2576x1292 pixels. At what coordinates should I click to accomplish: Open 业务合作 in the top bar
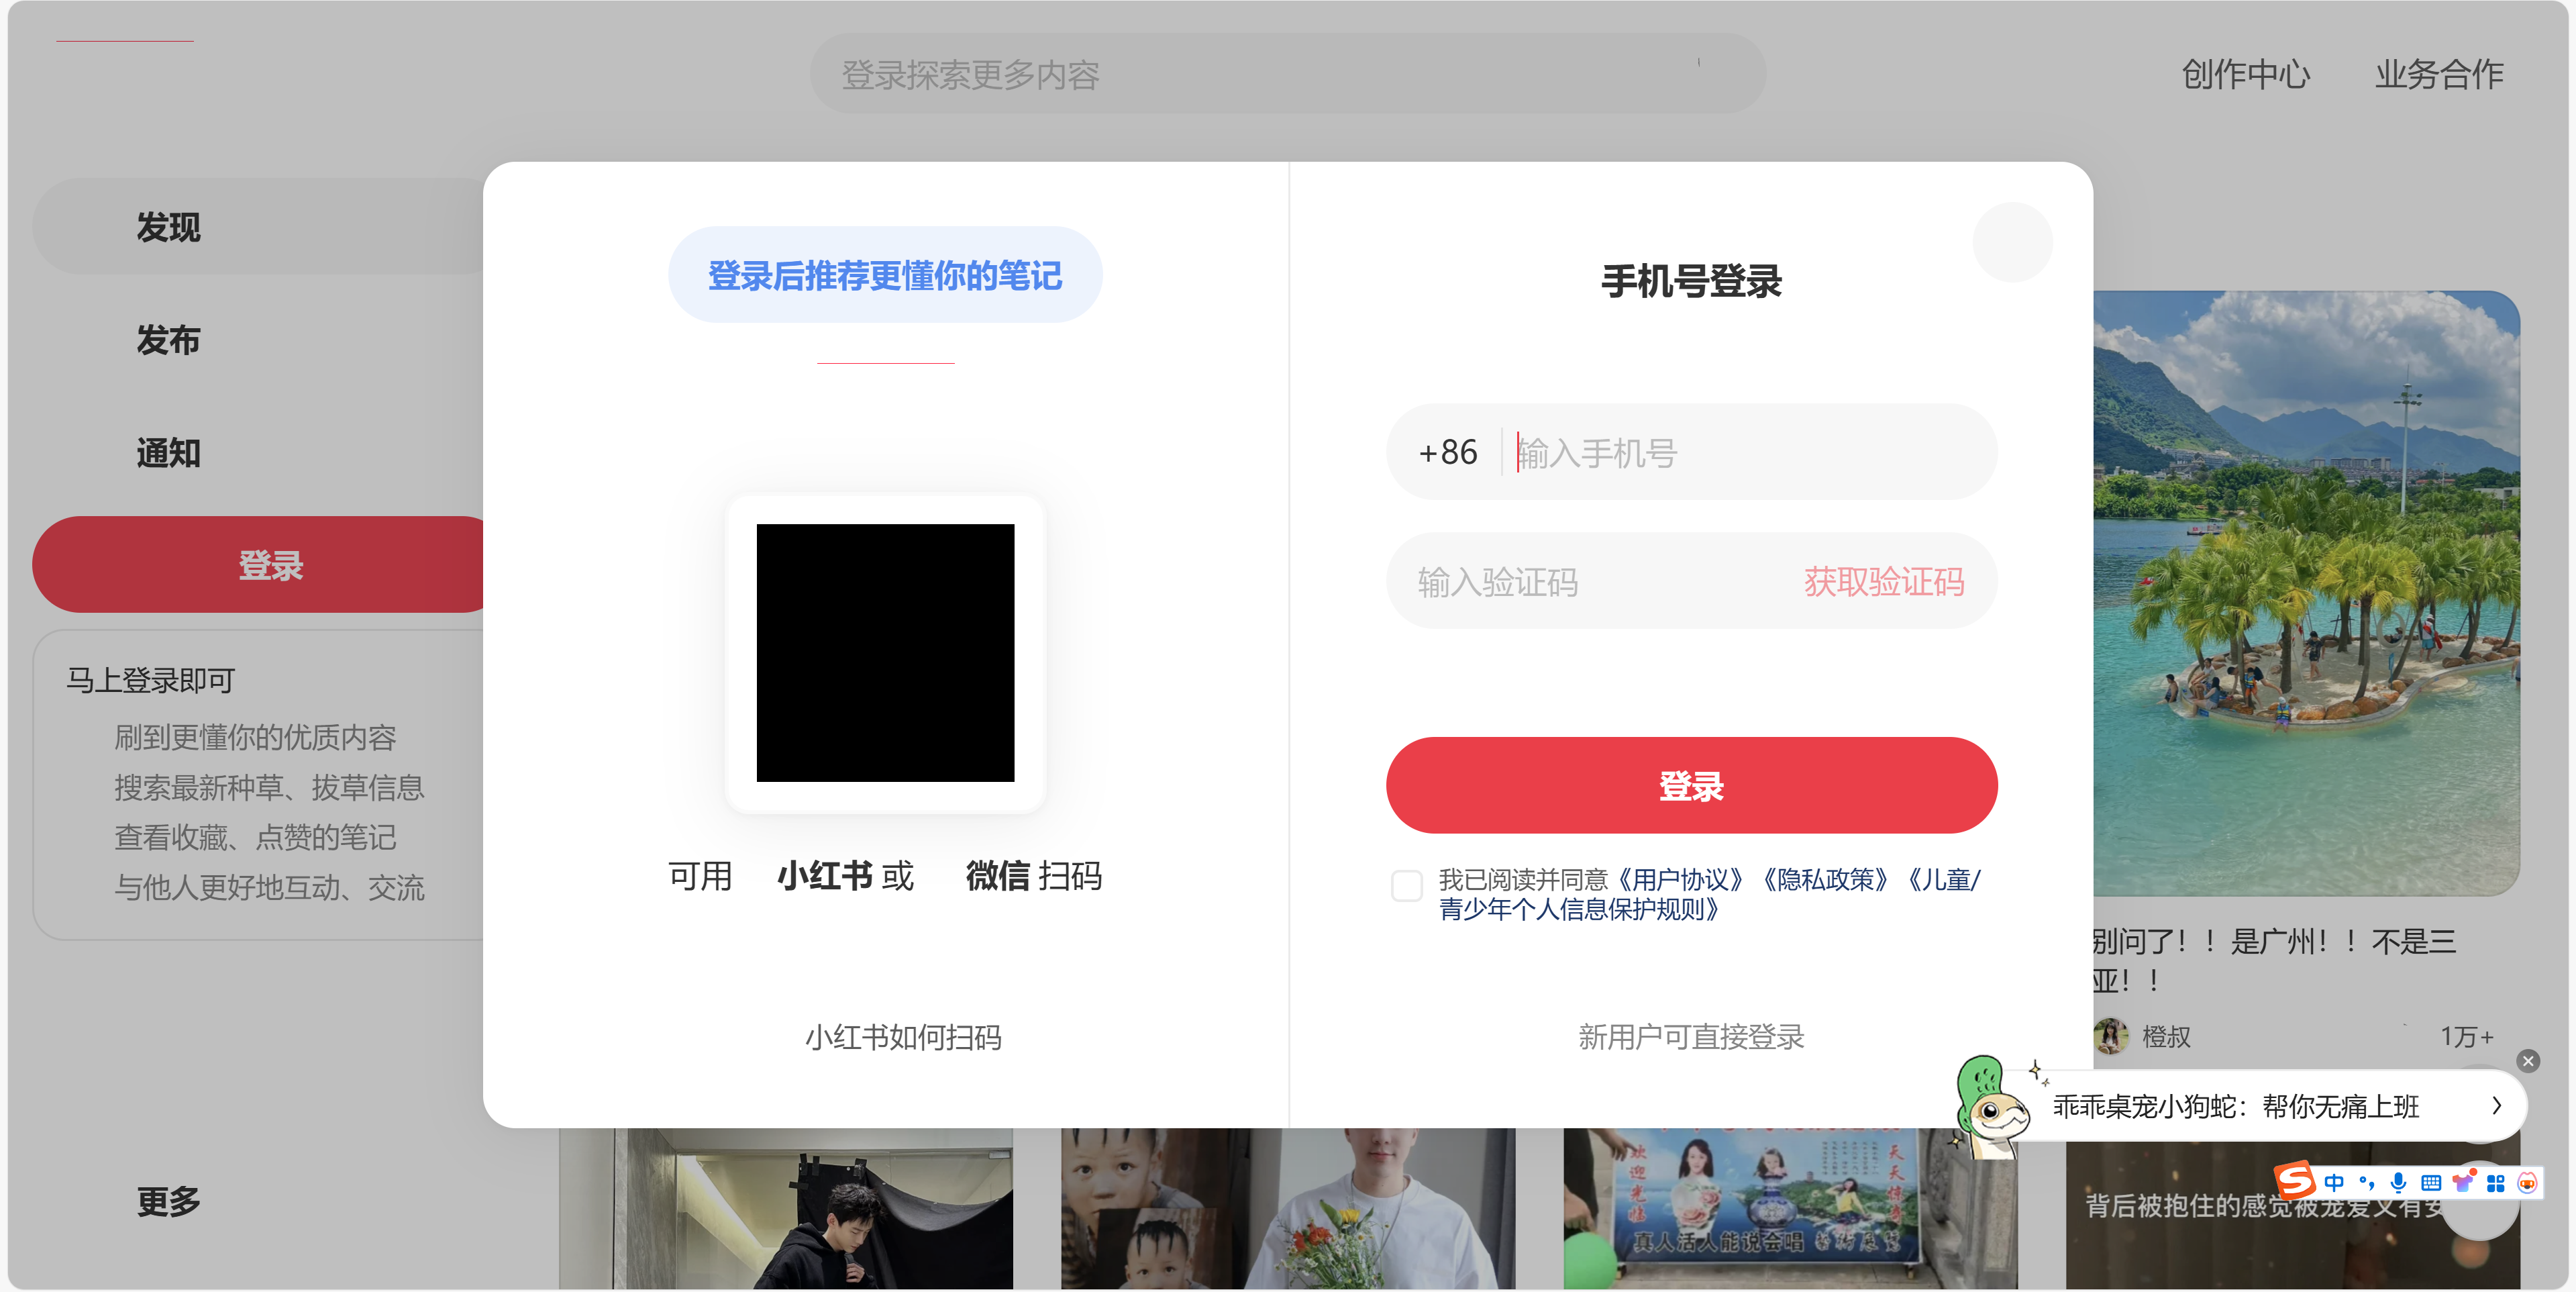click(x=2439, y=74)
